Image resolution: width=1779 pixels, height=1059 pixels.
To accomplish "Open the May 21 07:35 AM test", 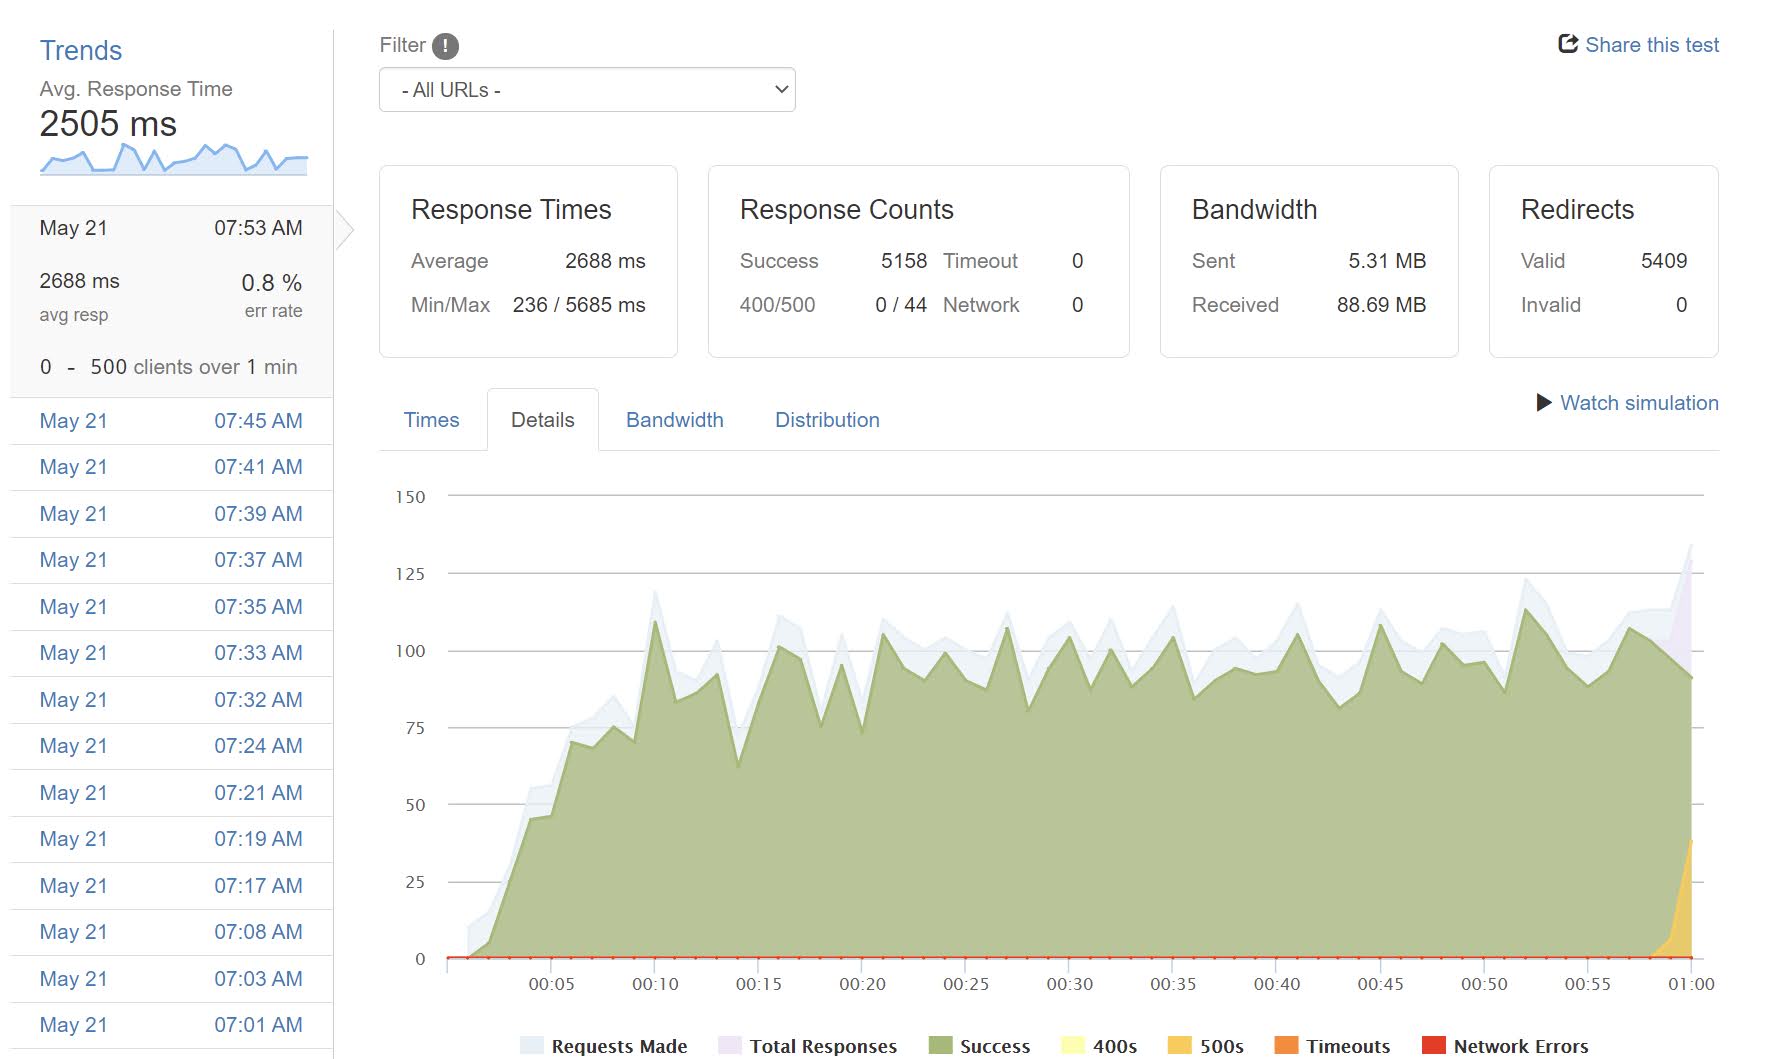I will (x=171, y=607).
